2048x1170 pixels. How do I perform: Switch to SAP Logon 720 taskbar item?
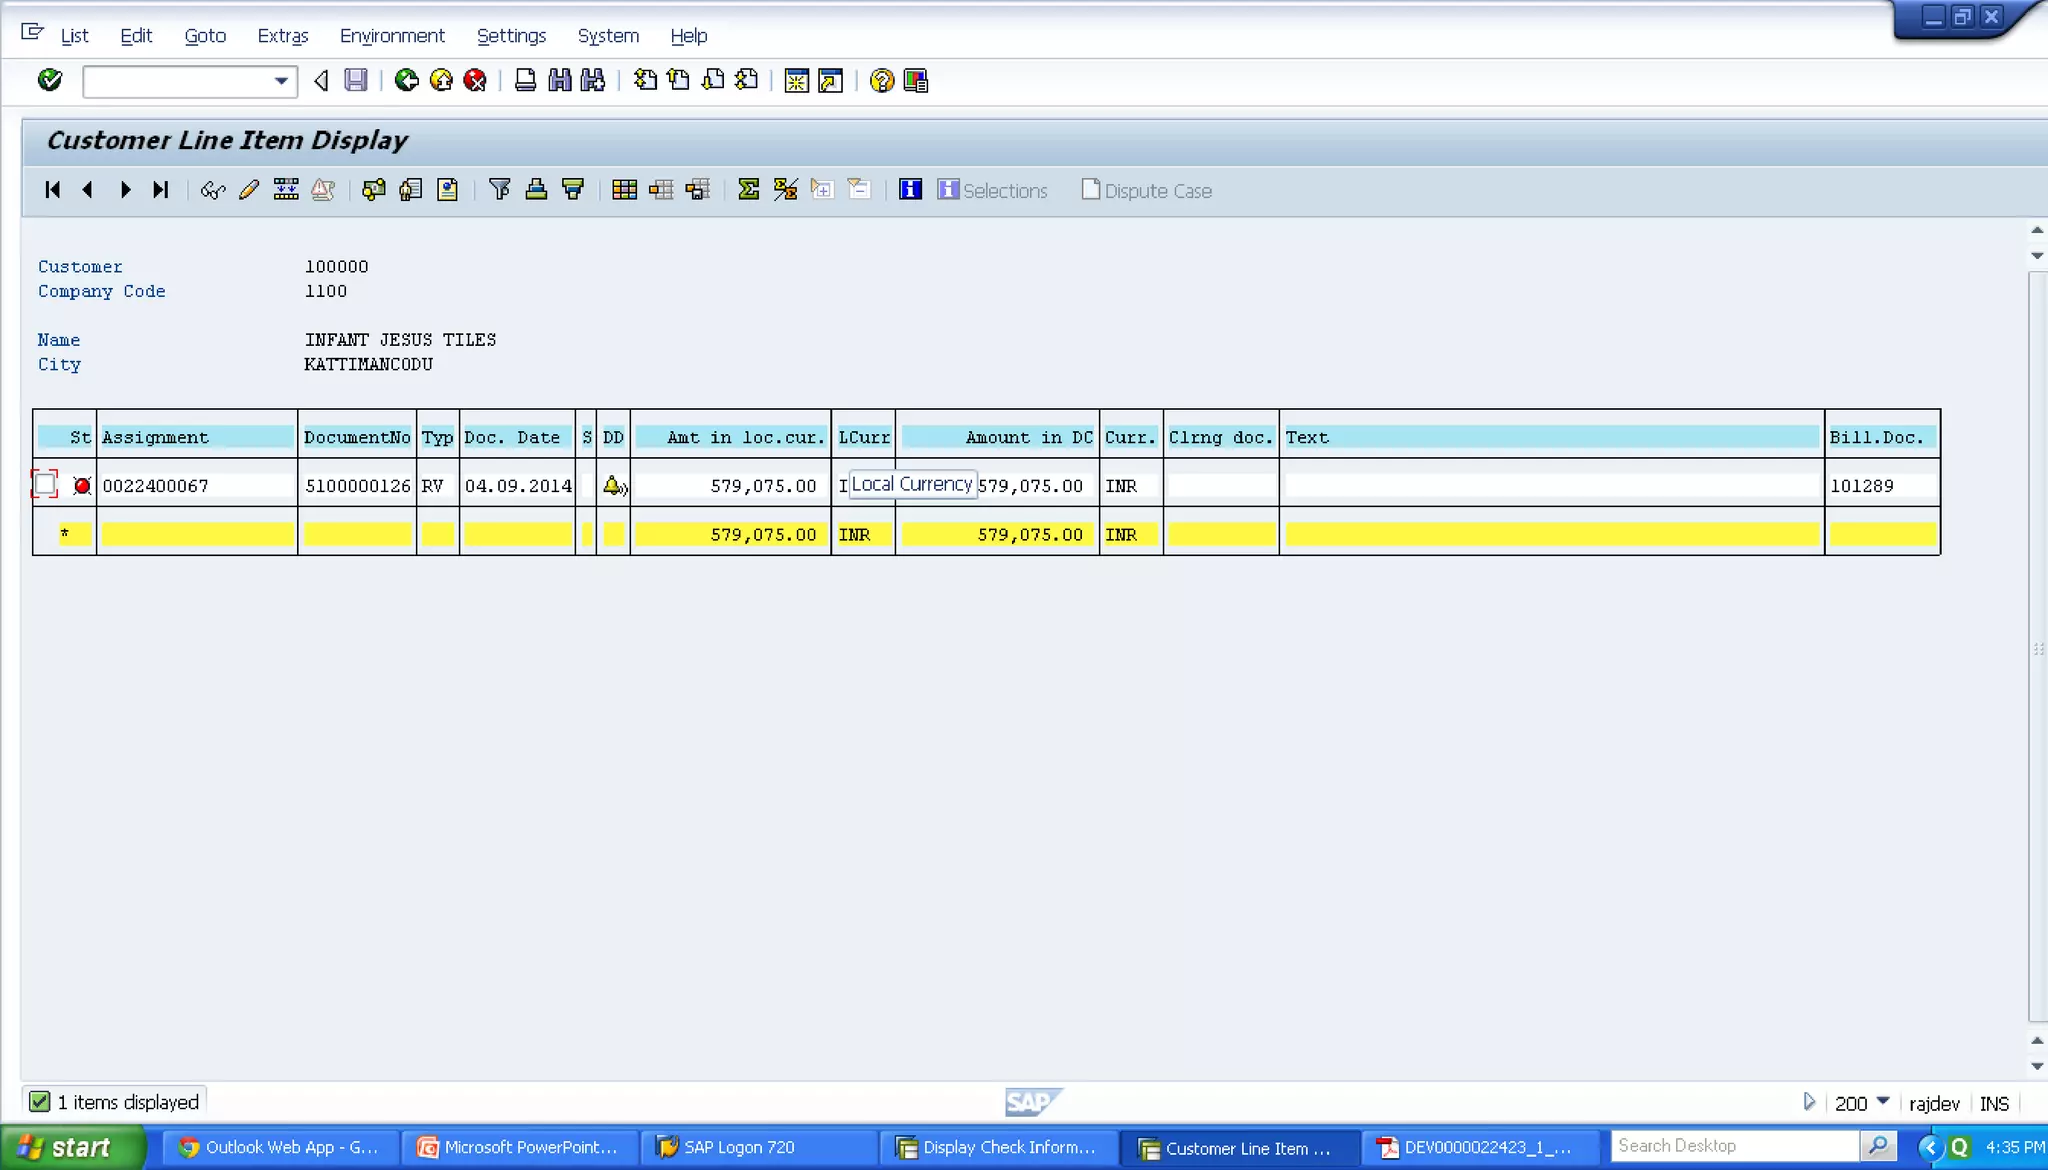(x=759, y=1147)
